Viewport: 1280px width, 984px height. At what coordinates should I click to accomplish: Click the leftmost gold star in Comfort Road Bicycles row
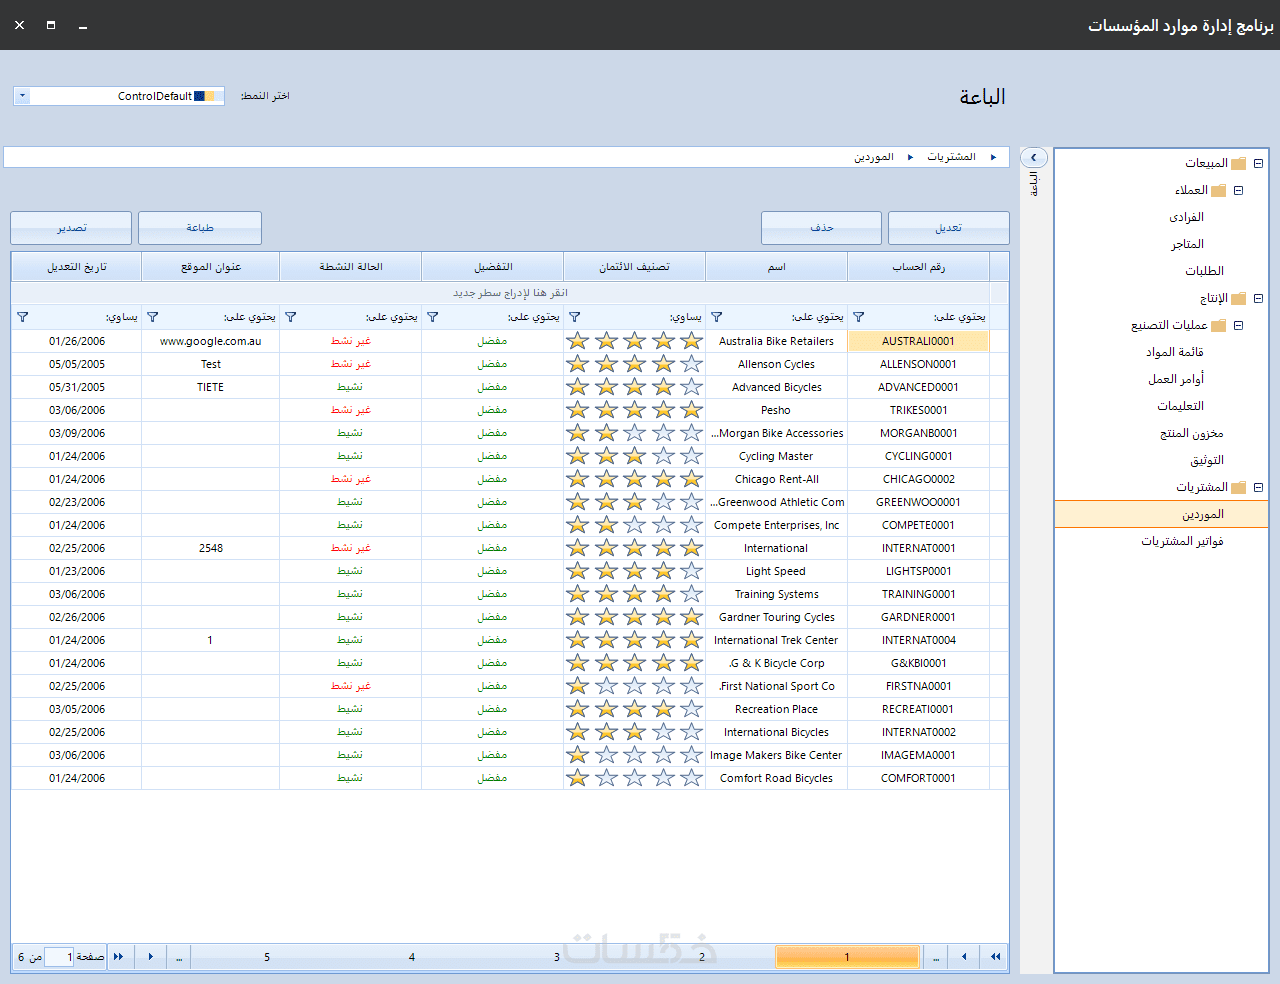[577, 778]
